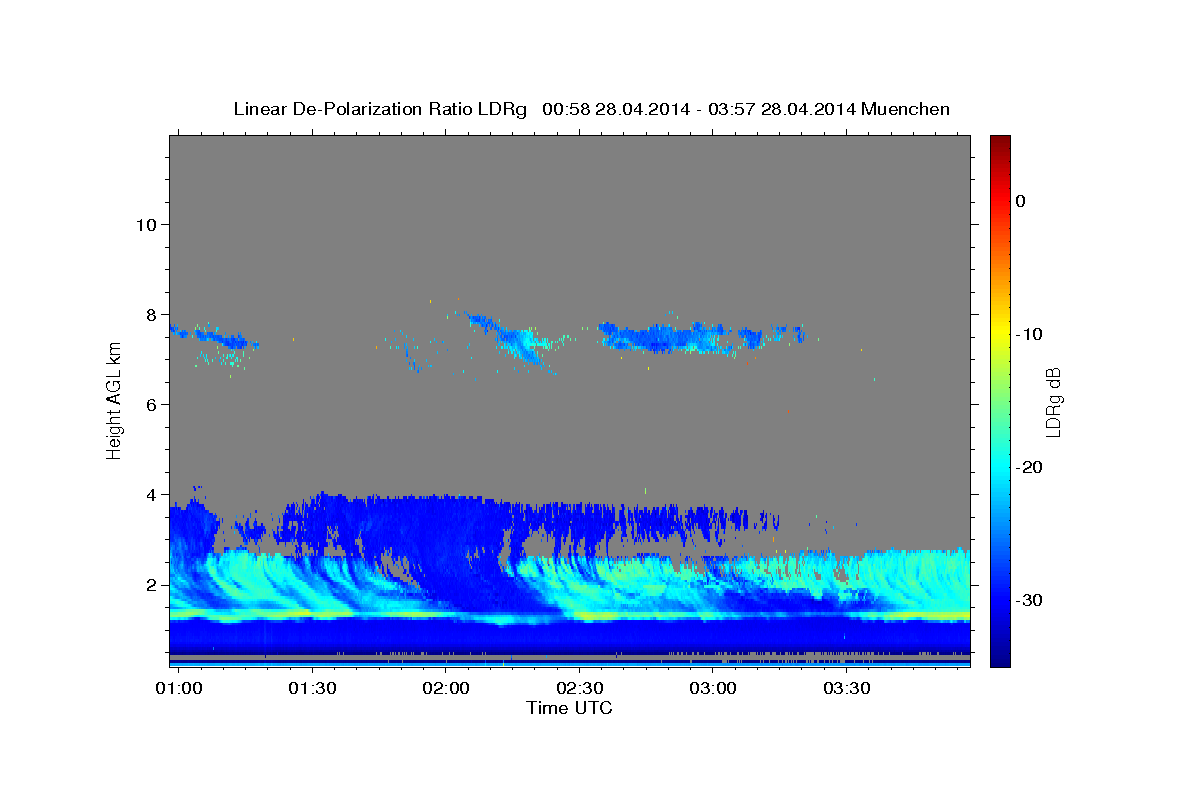Click the 03:00 time tick label

coord(713,689)
